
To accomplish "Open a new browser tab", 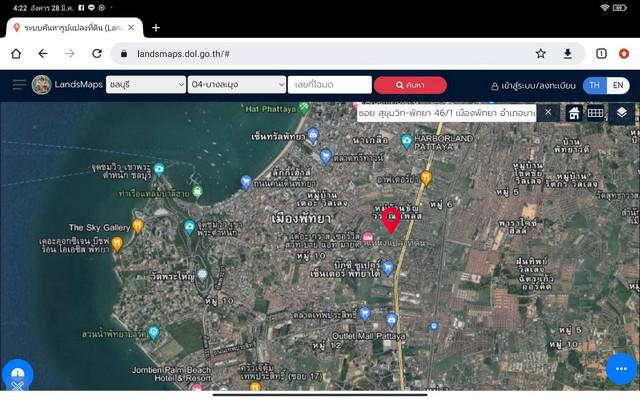I will coord(156,27).
